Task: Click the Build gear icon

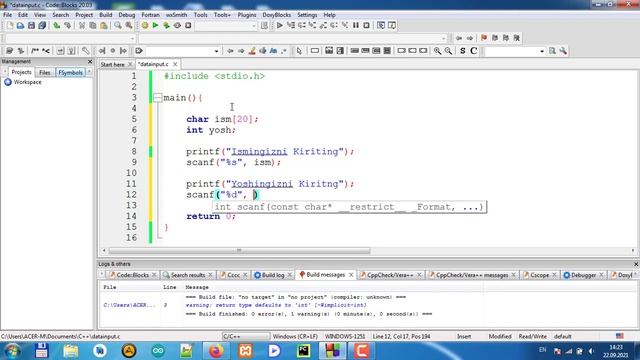Action: (145, 26)
